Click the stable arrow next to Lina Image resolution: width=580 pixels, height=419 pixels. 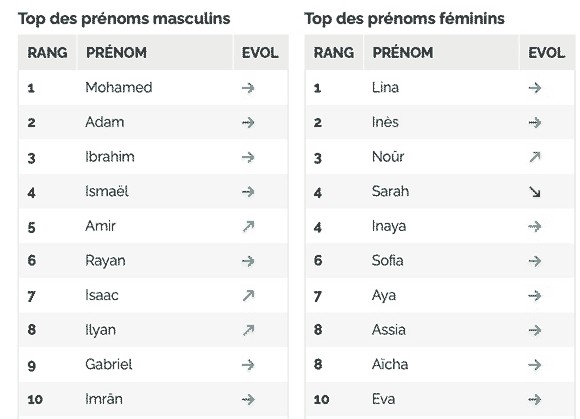tap(535, 88)
